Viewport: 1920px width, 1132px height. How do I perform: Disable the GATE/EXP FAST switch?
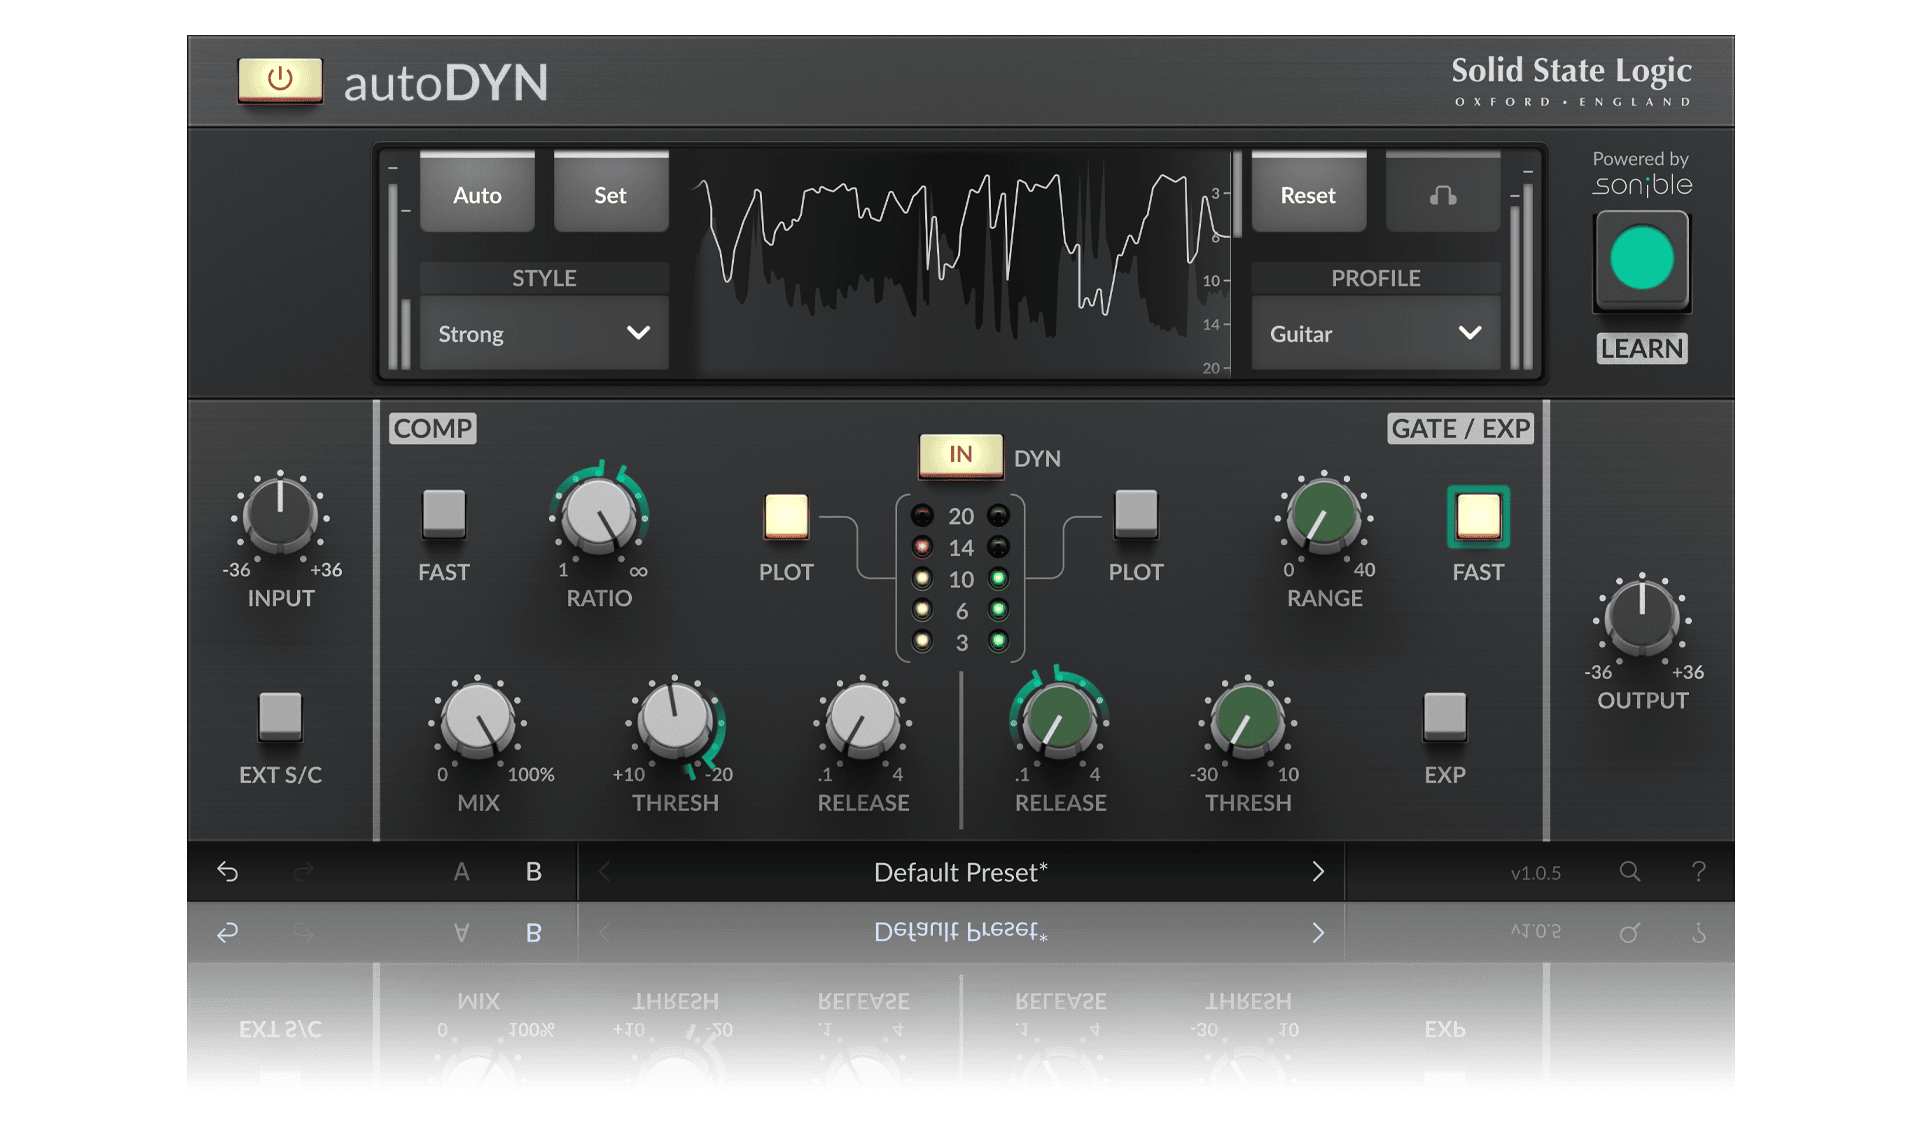point(1478,517)
